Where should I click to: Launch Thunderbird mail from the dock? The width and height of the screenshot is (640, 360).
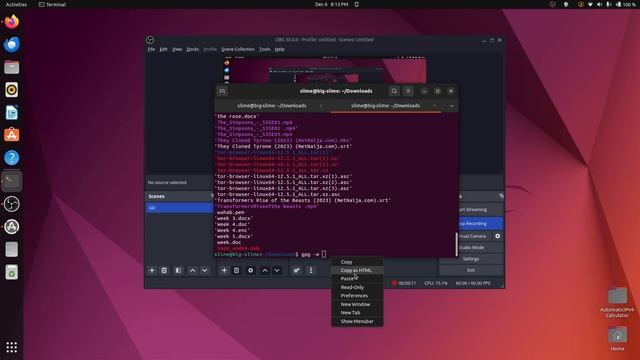coord(11,44)
